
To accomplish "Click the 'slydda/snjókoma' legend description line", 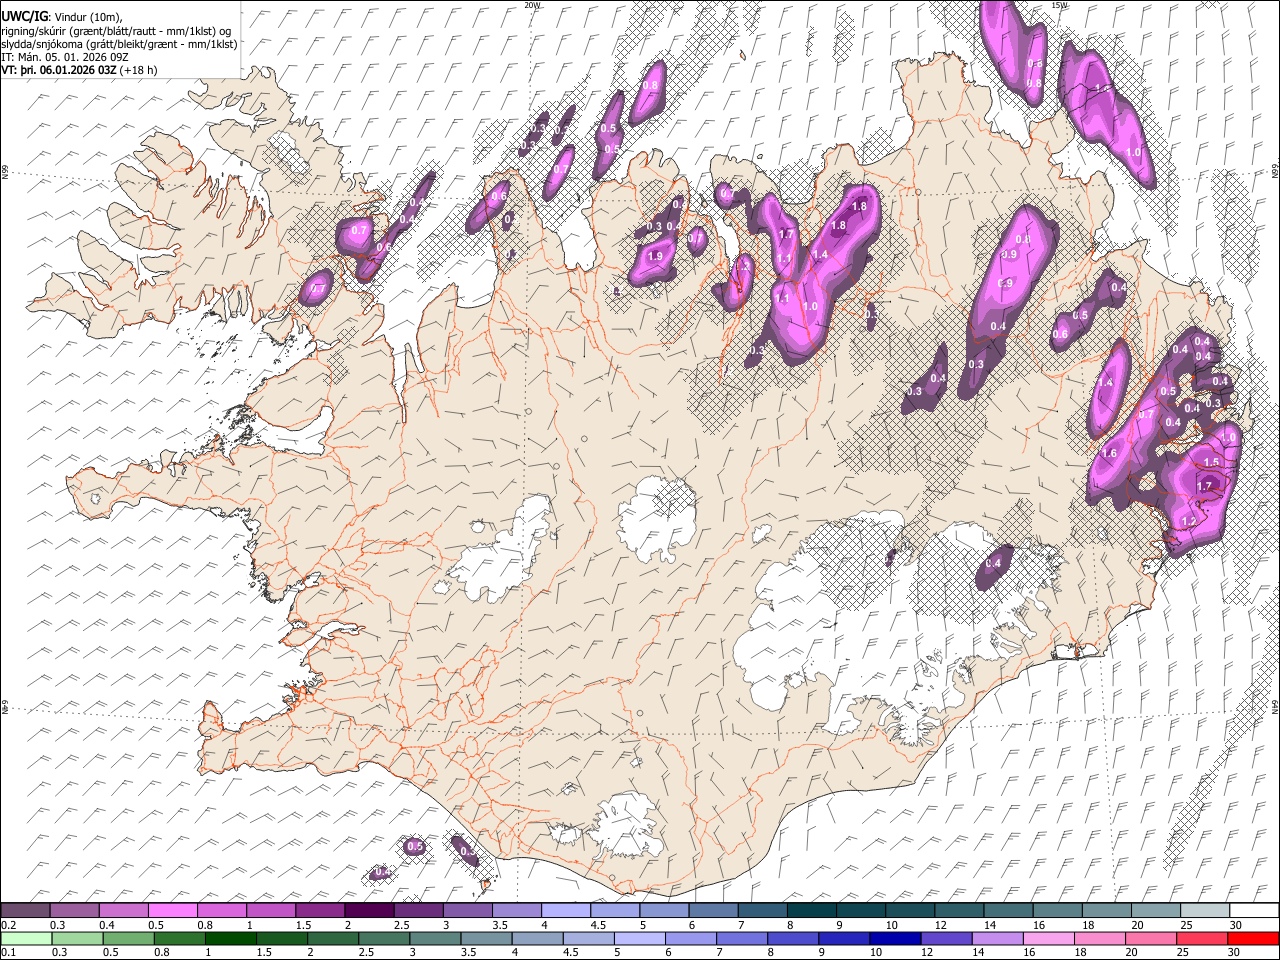I will [x=120, y=44].
